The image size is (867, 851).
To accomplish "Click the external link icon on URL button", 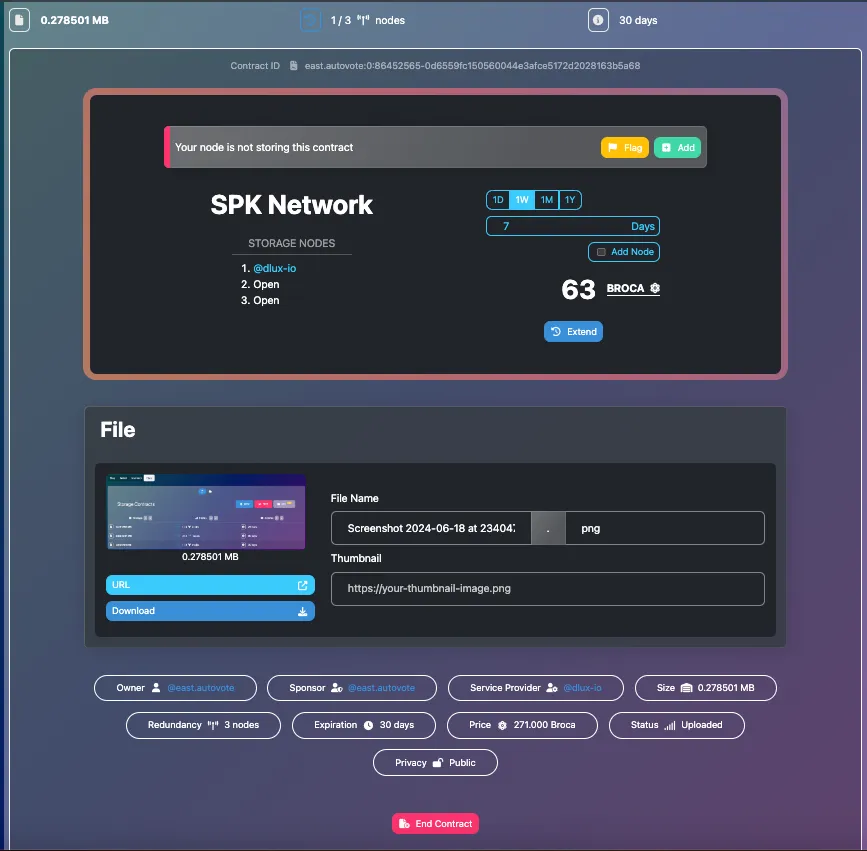I will pos(302,585).
